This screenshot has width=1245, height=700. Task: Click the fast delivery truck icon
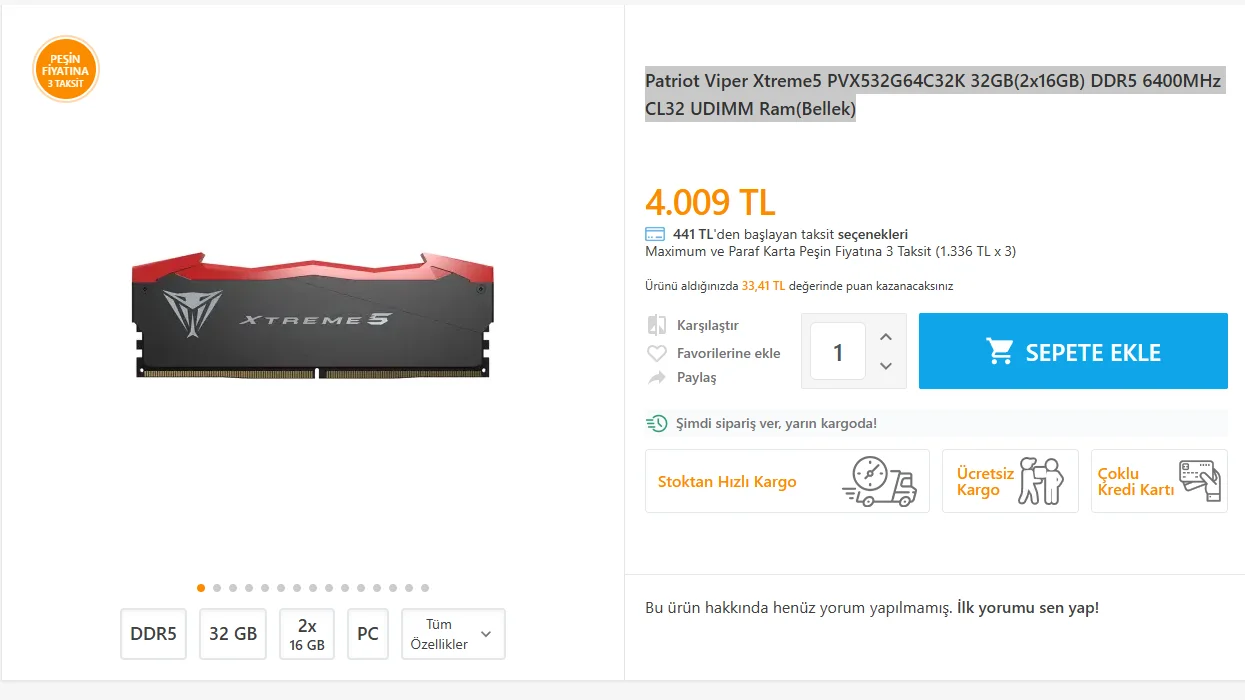click(879, 481)
